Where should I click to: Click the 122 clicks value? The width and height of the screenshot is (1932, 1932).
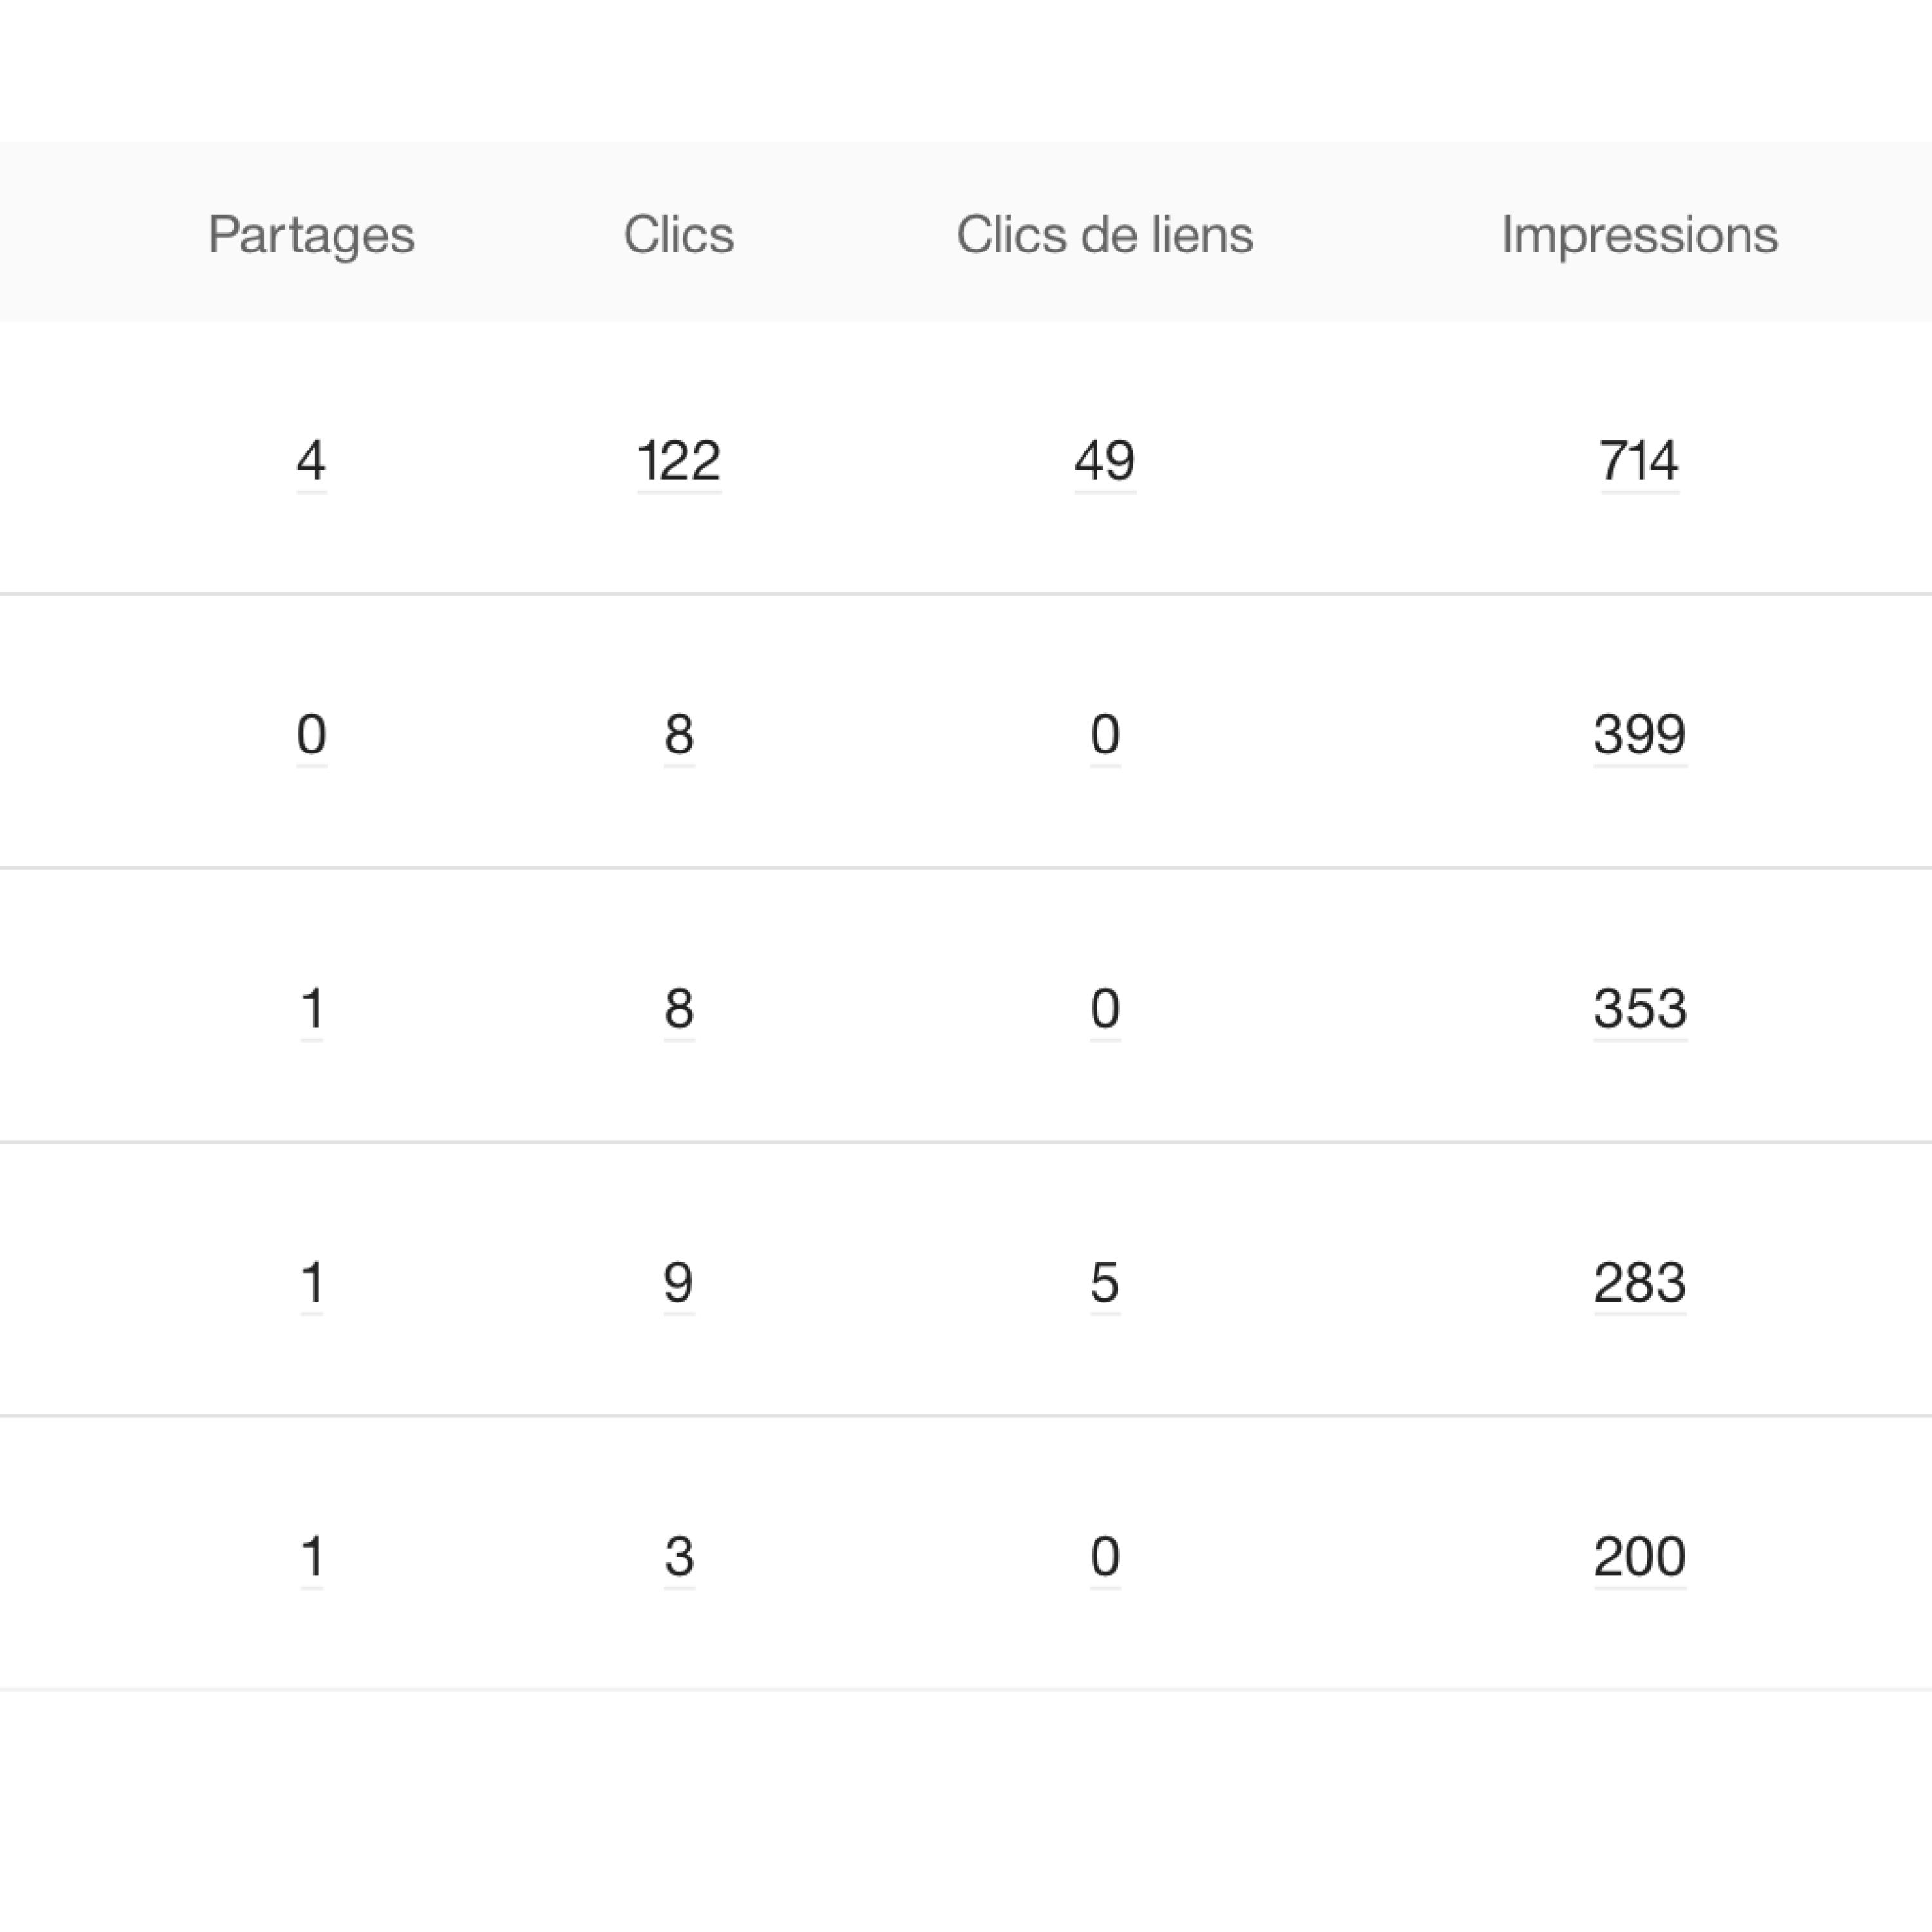[678, 461]
